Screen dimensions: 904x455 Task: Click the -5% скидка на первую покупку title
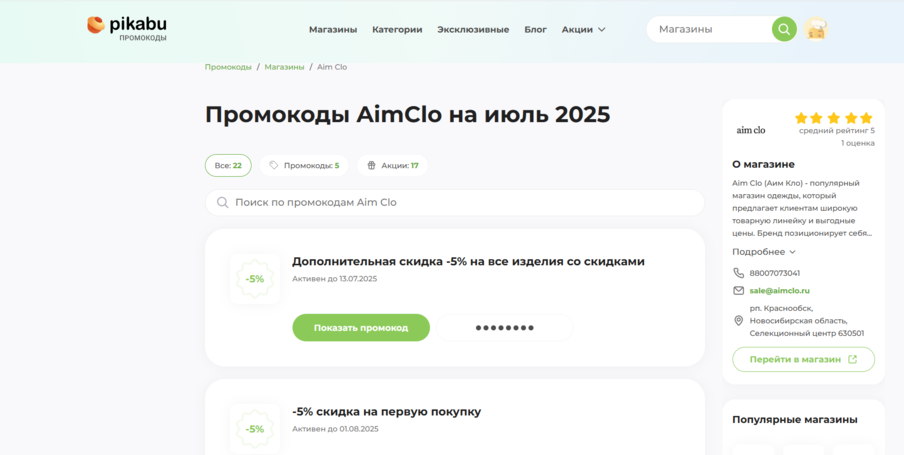click(386, 412)
